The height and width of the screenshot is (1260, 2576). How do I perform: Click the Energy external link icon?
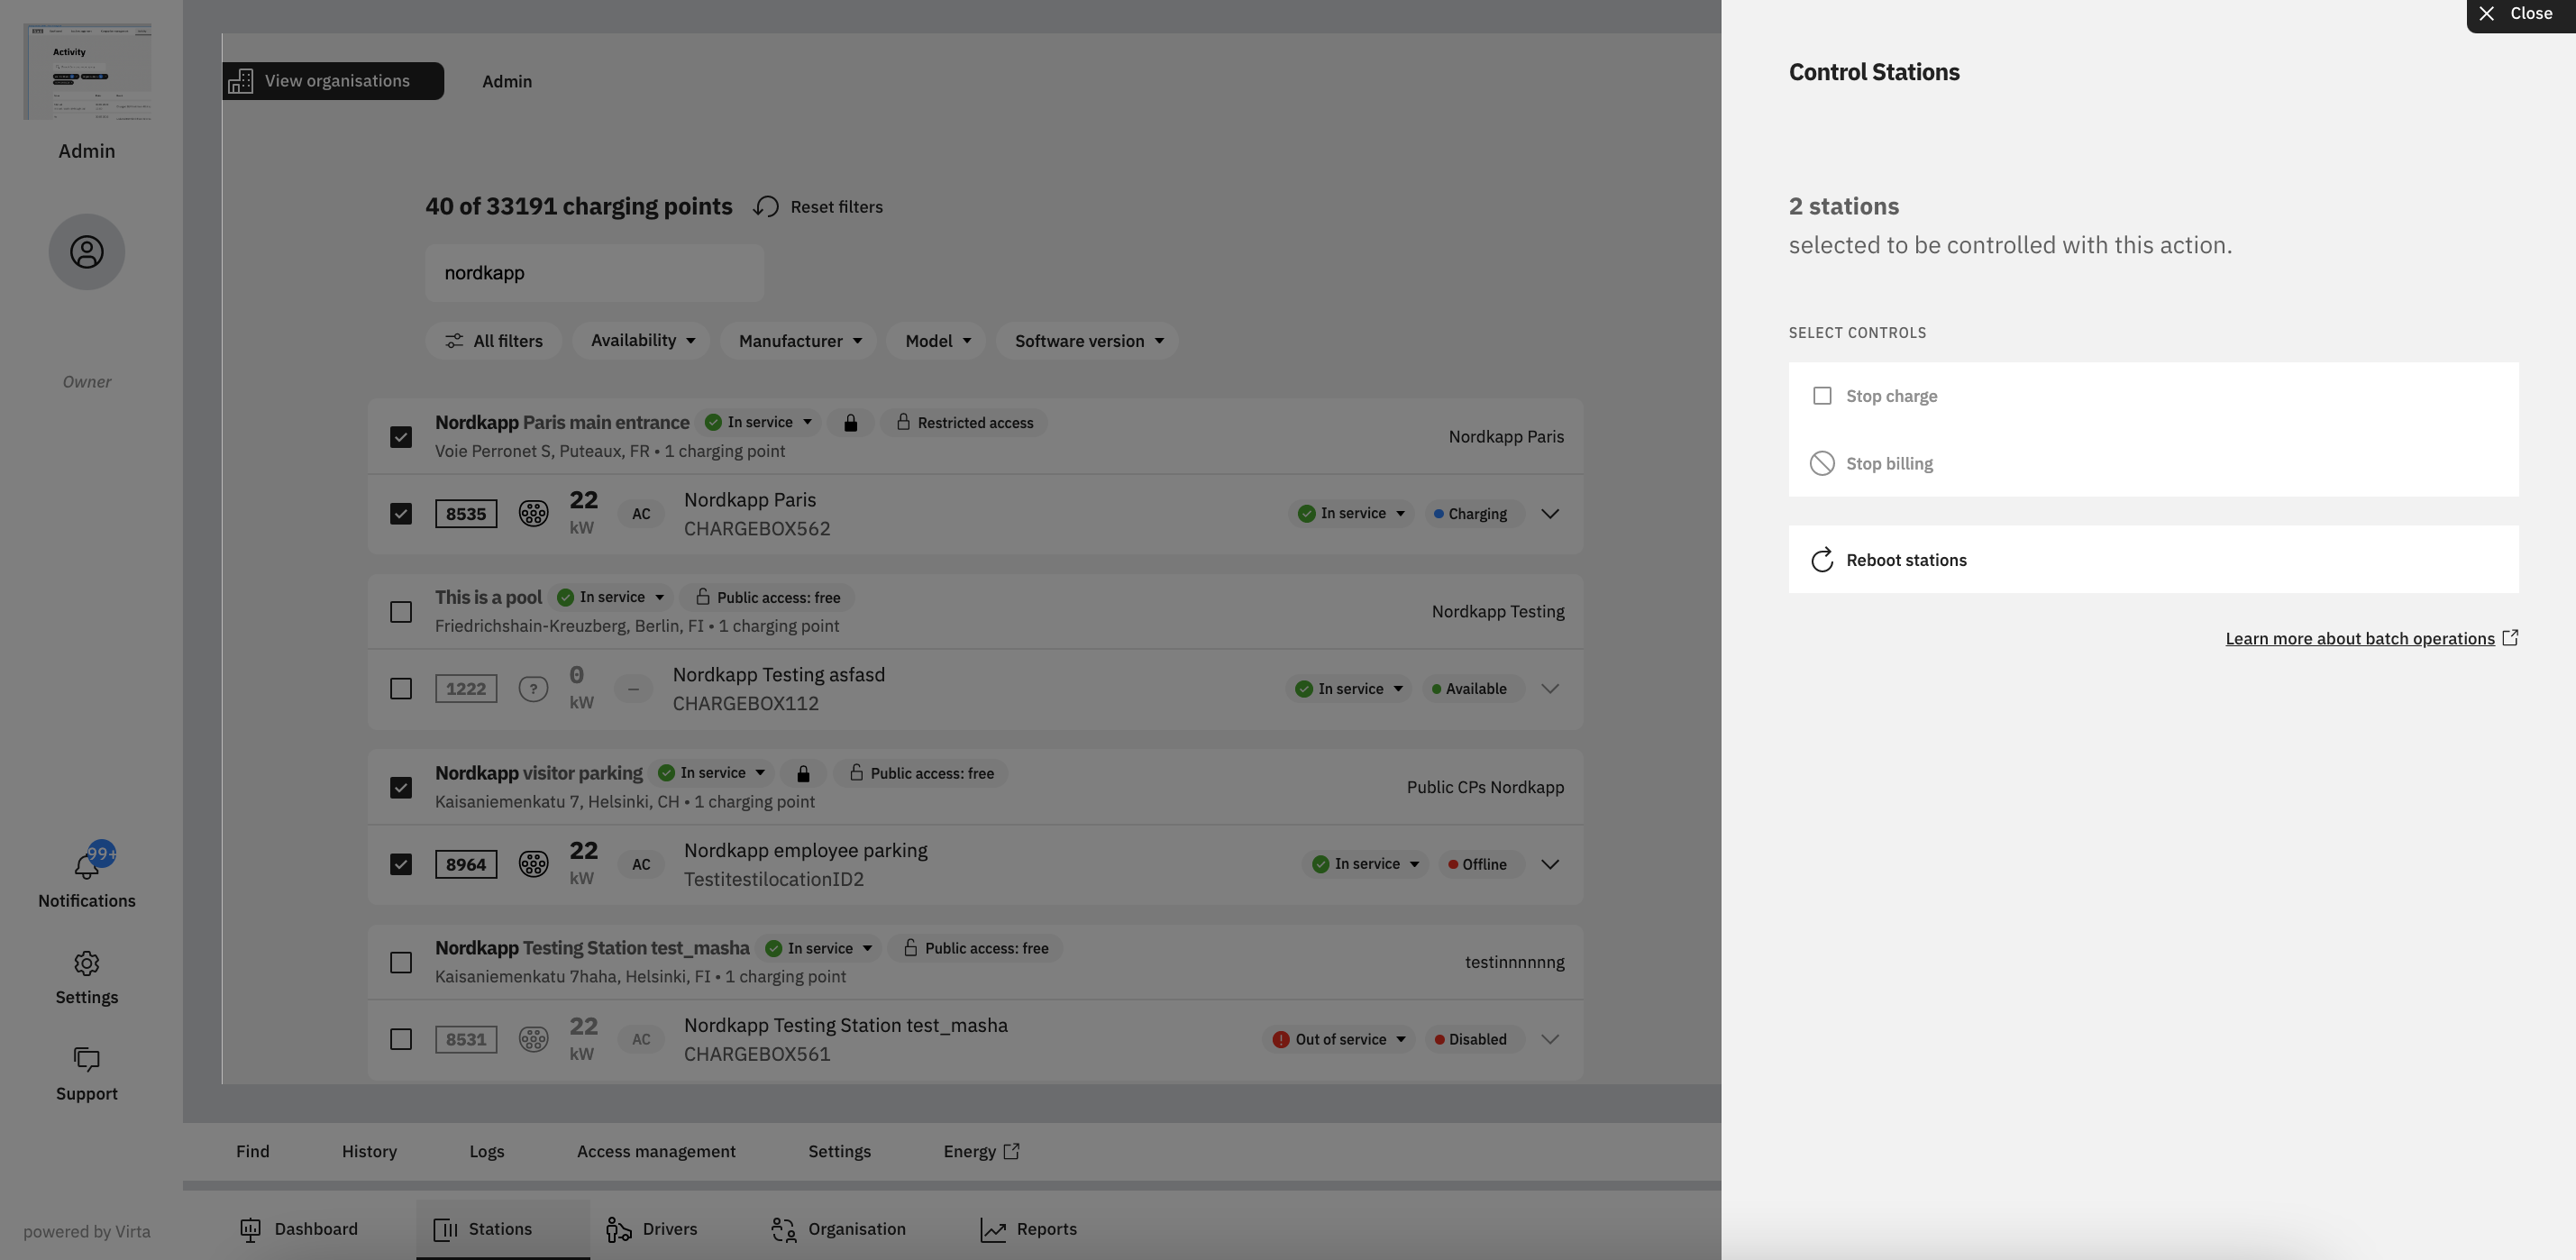click(x=1012, y=1151)
